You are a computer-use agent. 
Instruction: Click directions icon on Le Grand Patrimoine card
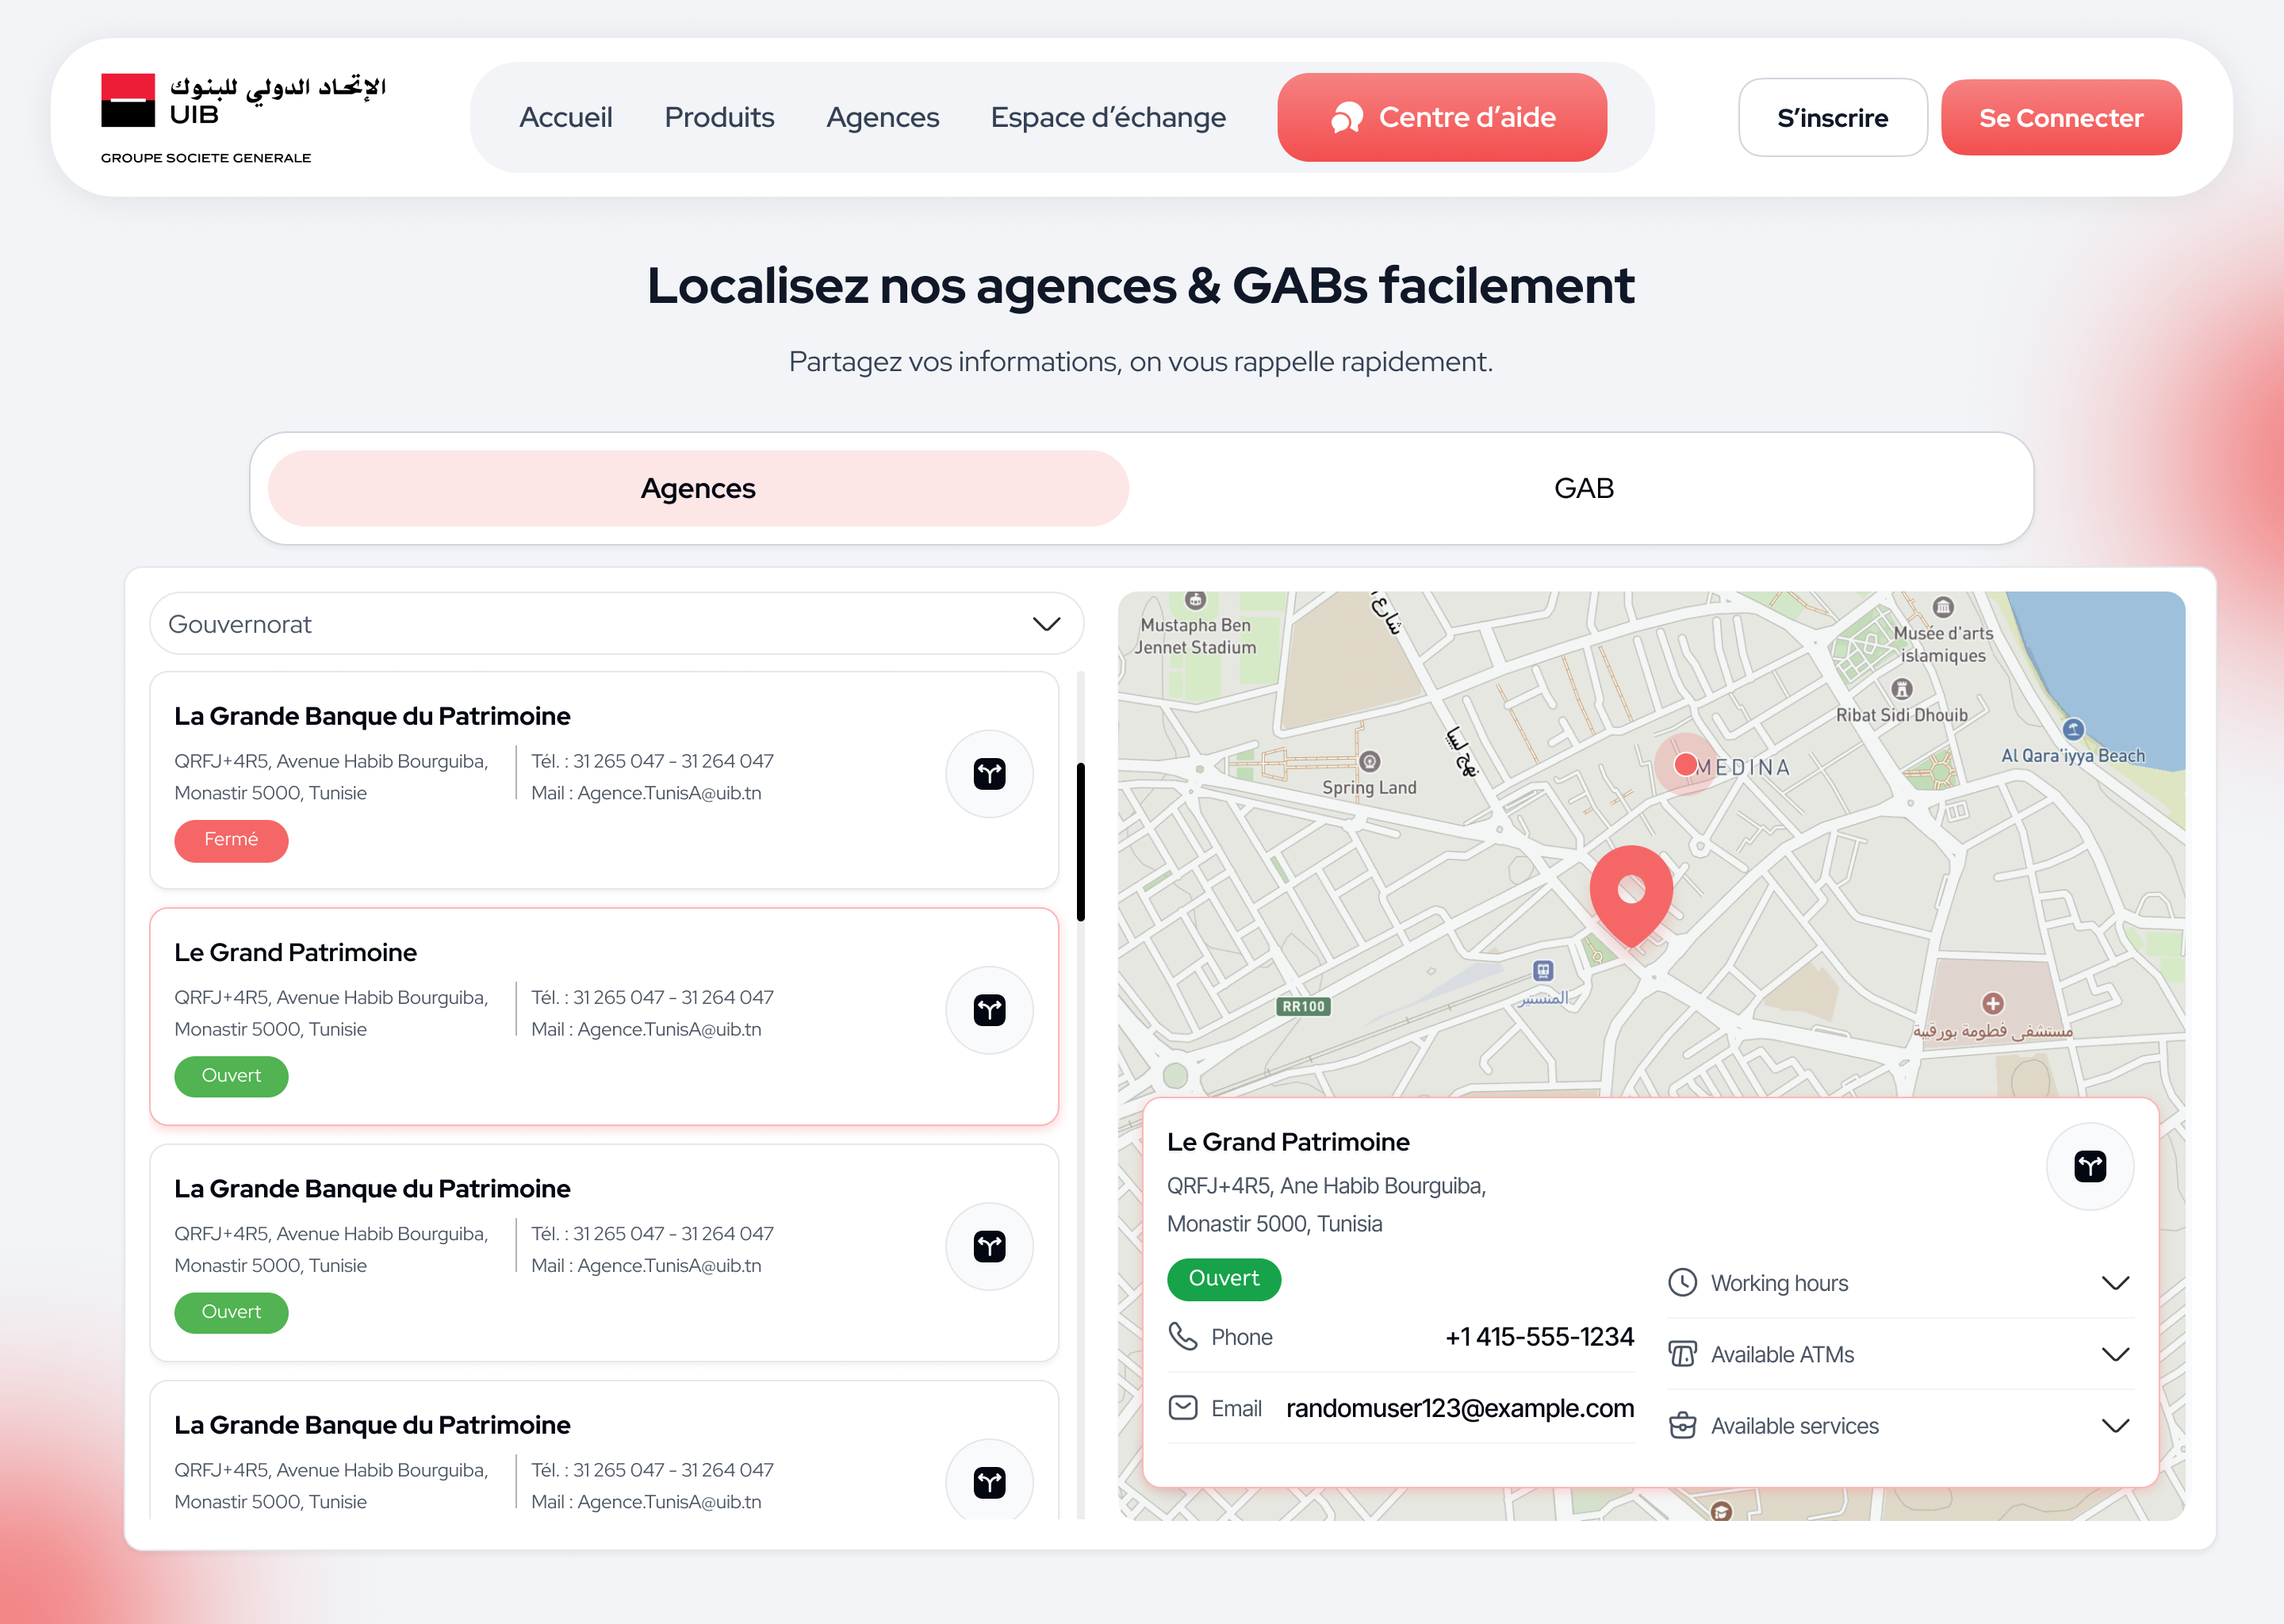click(x=989, y=1010)
